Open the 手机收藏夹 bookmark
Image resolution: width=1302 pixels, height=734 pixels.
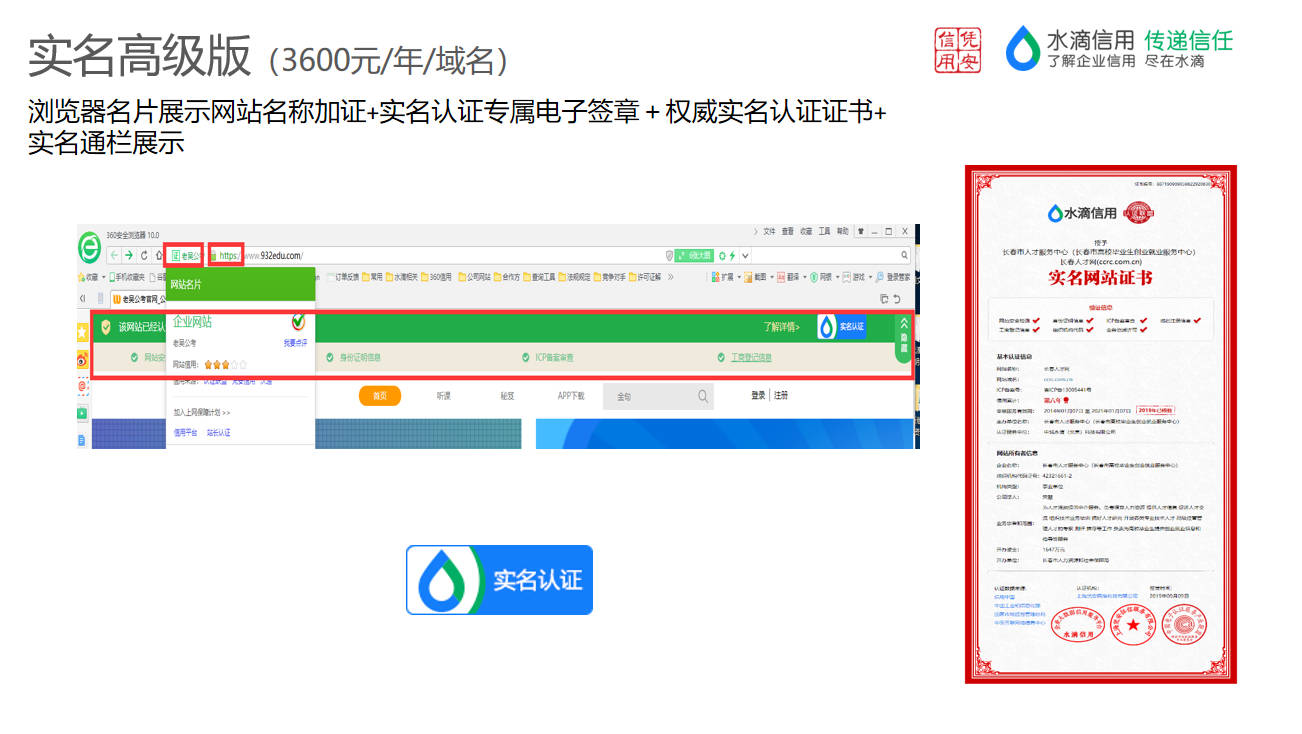coord(127,277)
